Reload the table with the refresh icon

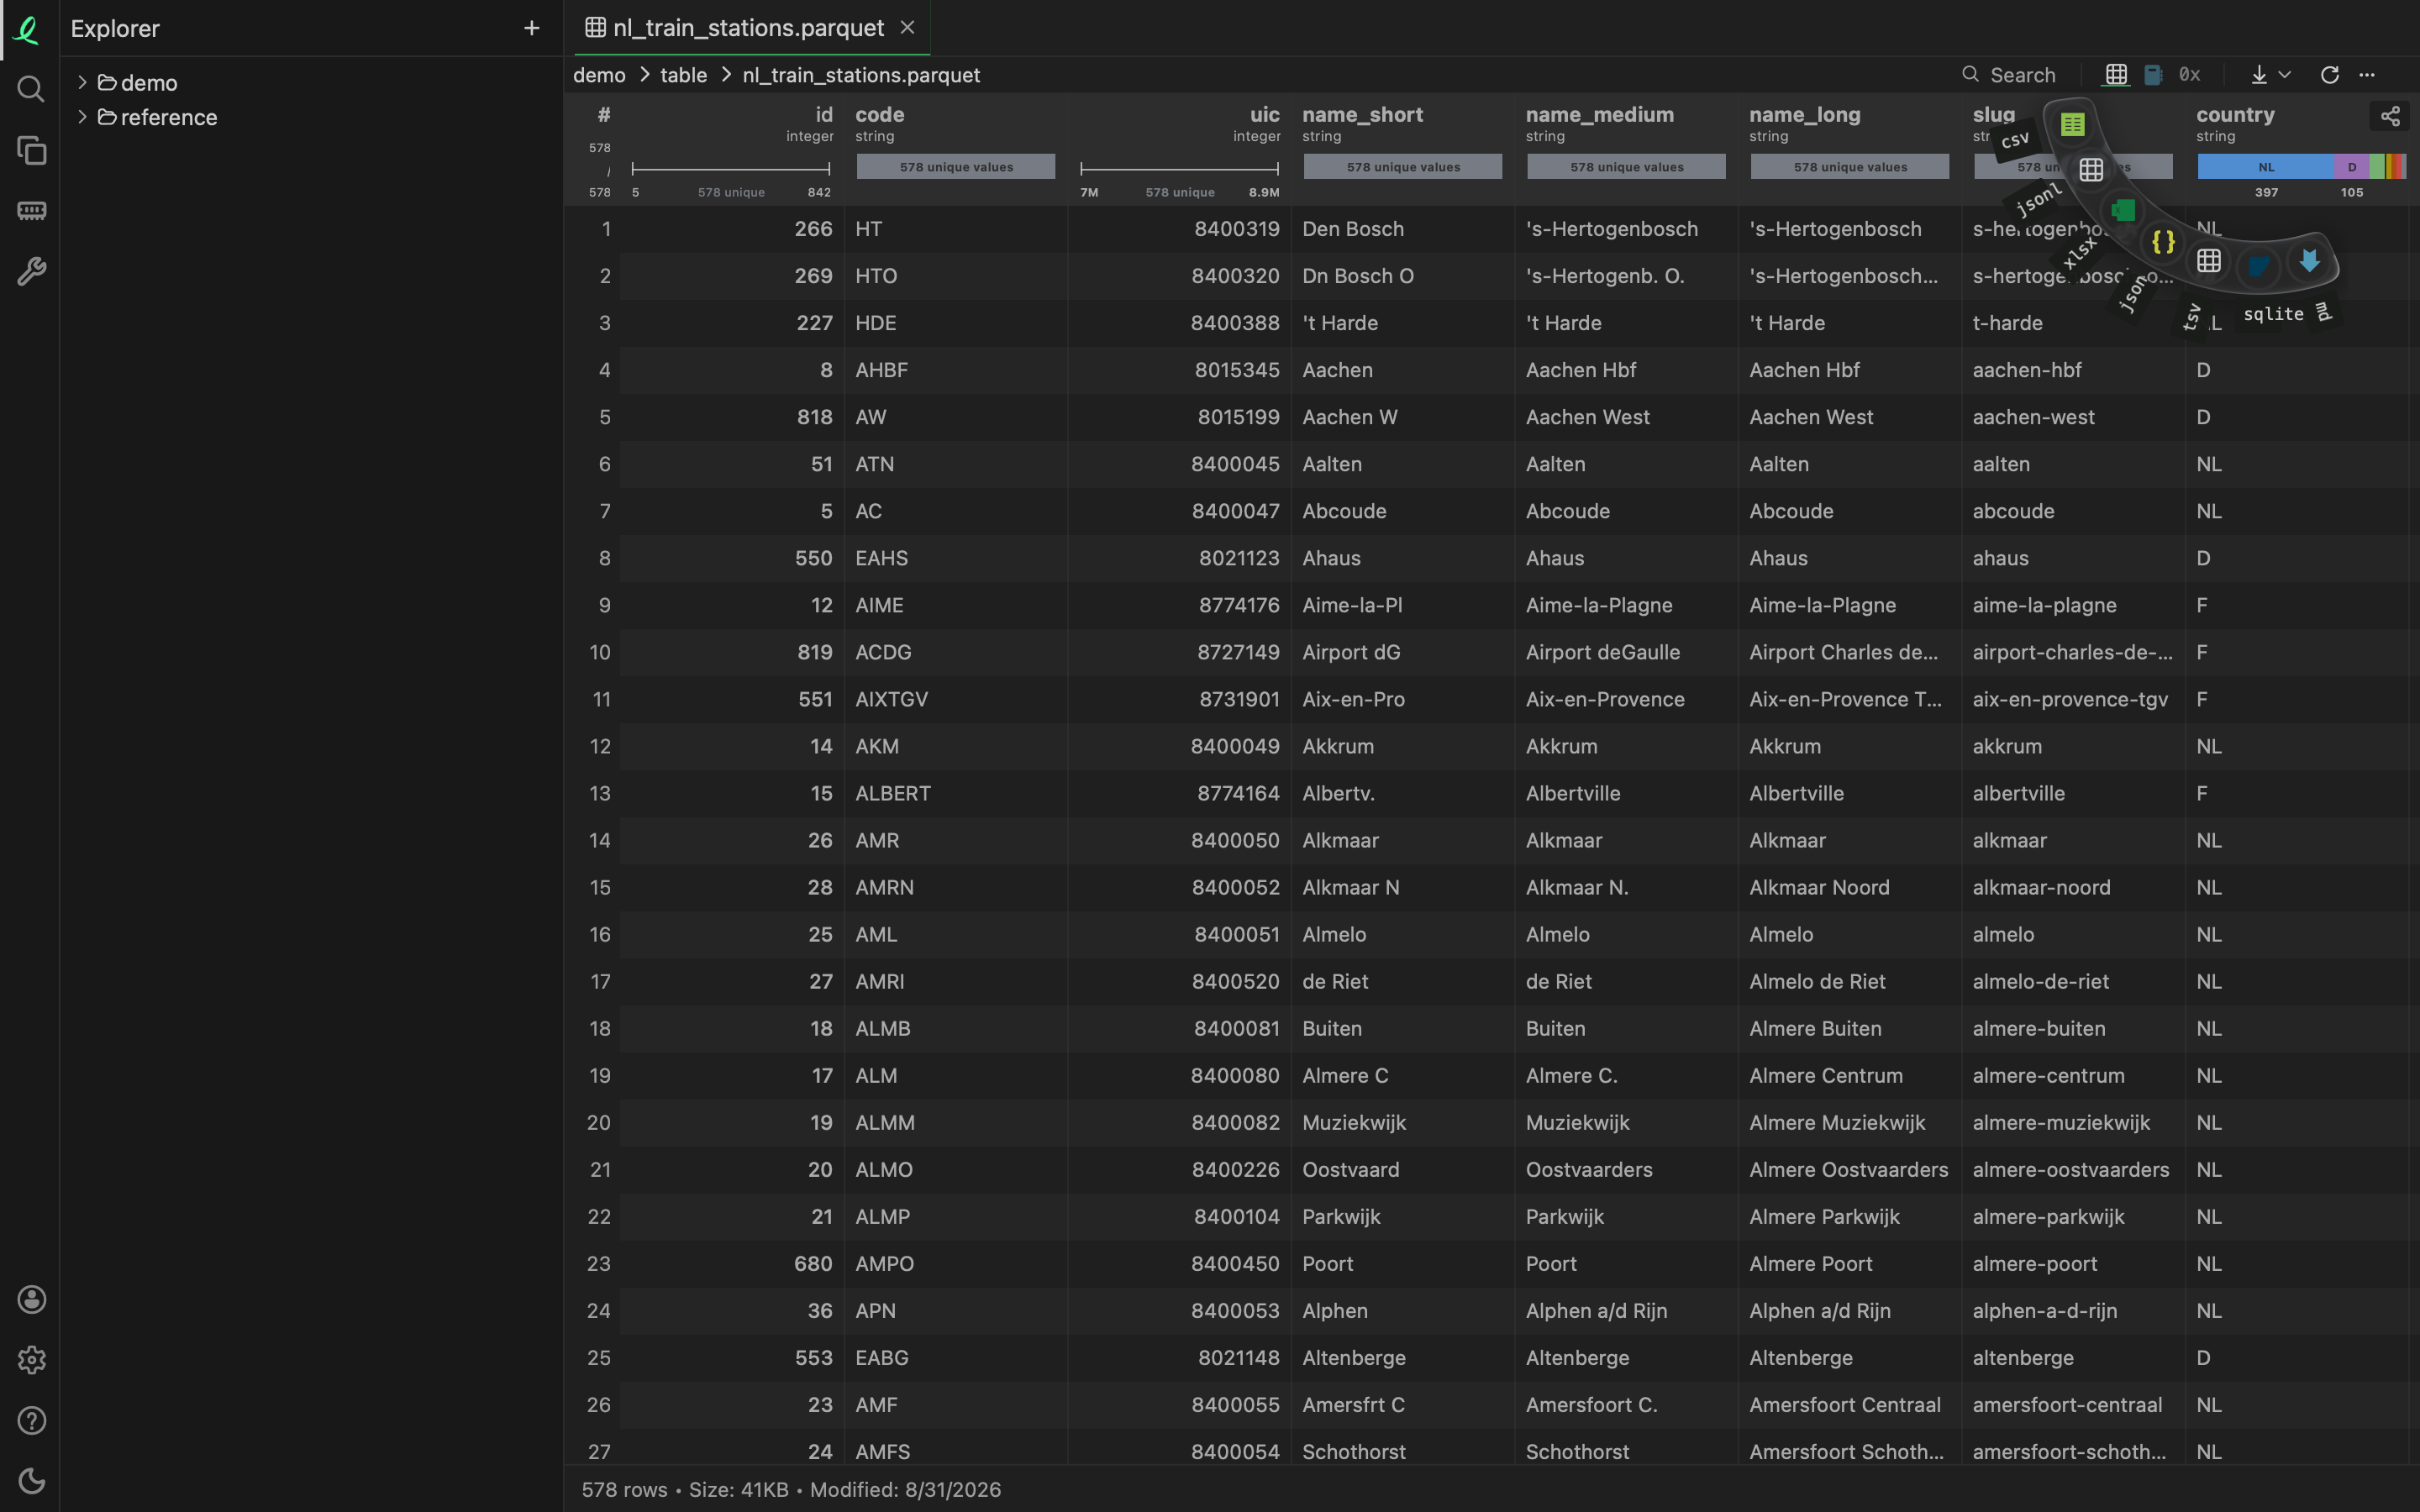click(x=2329, y=75)
